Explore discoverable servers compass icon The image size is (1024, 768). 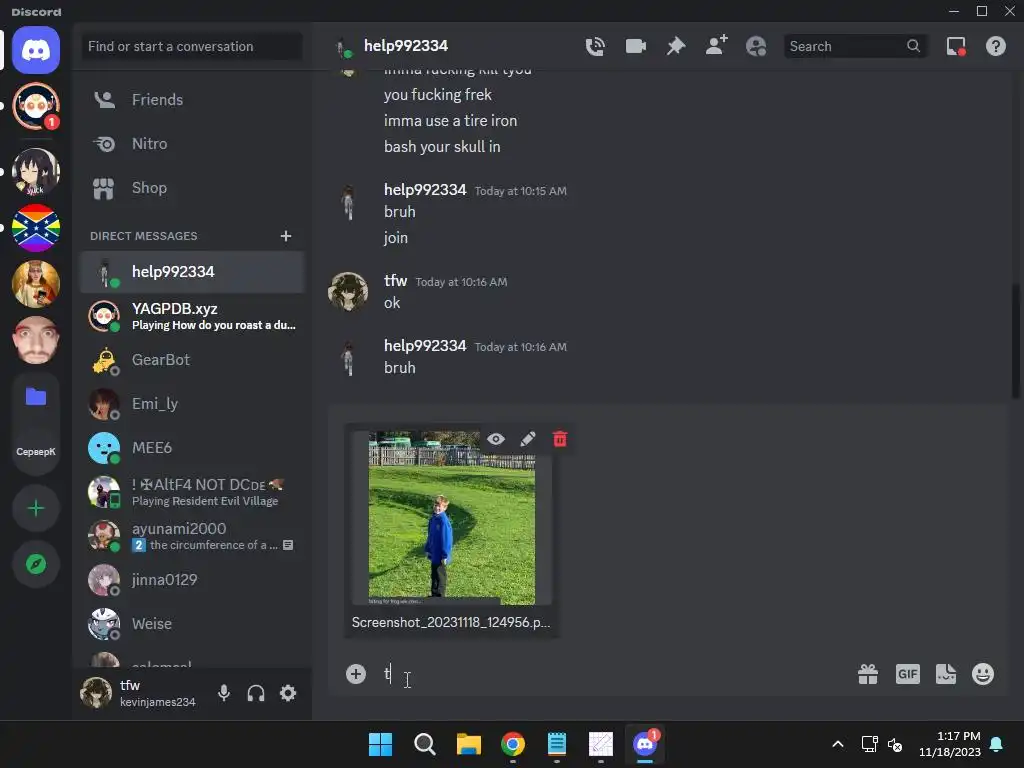tap(36, 564)
